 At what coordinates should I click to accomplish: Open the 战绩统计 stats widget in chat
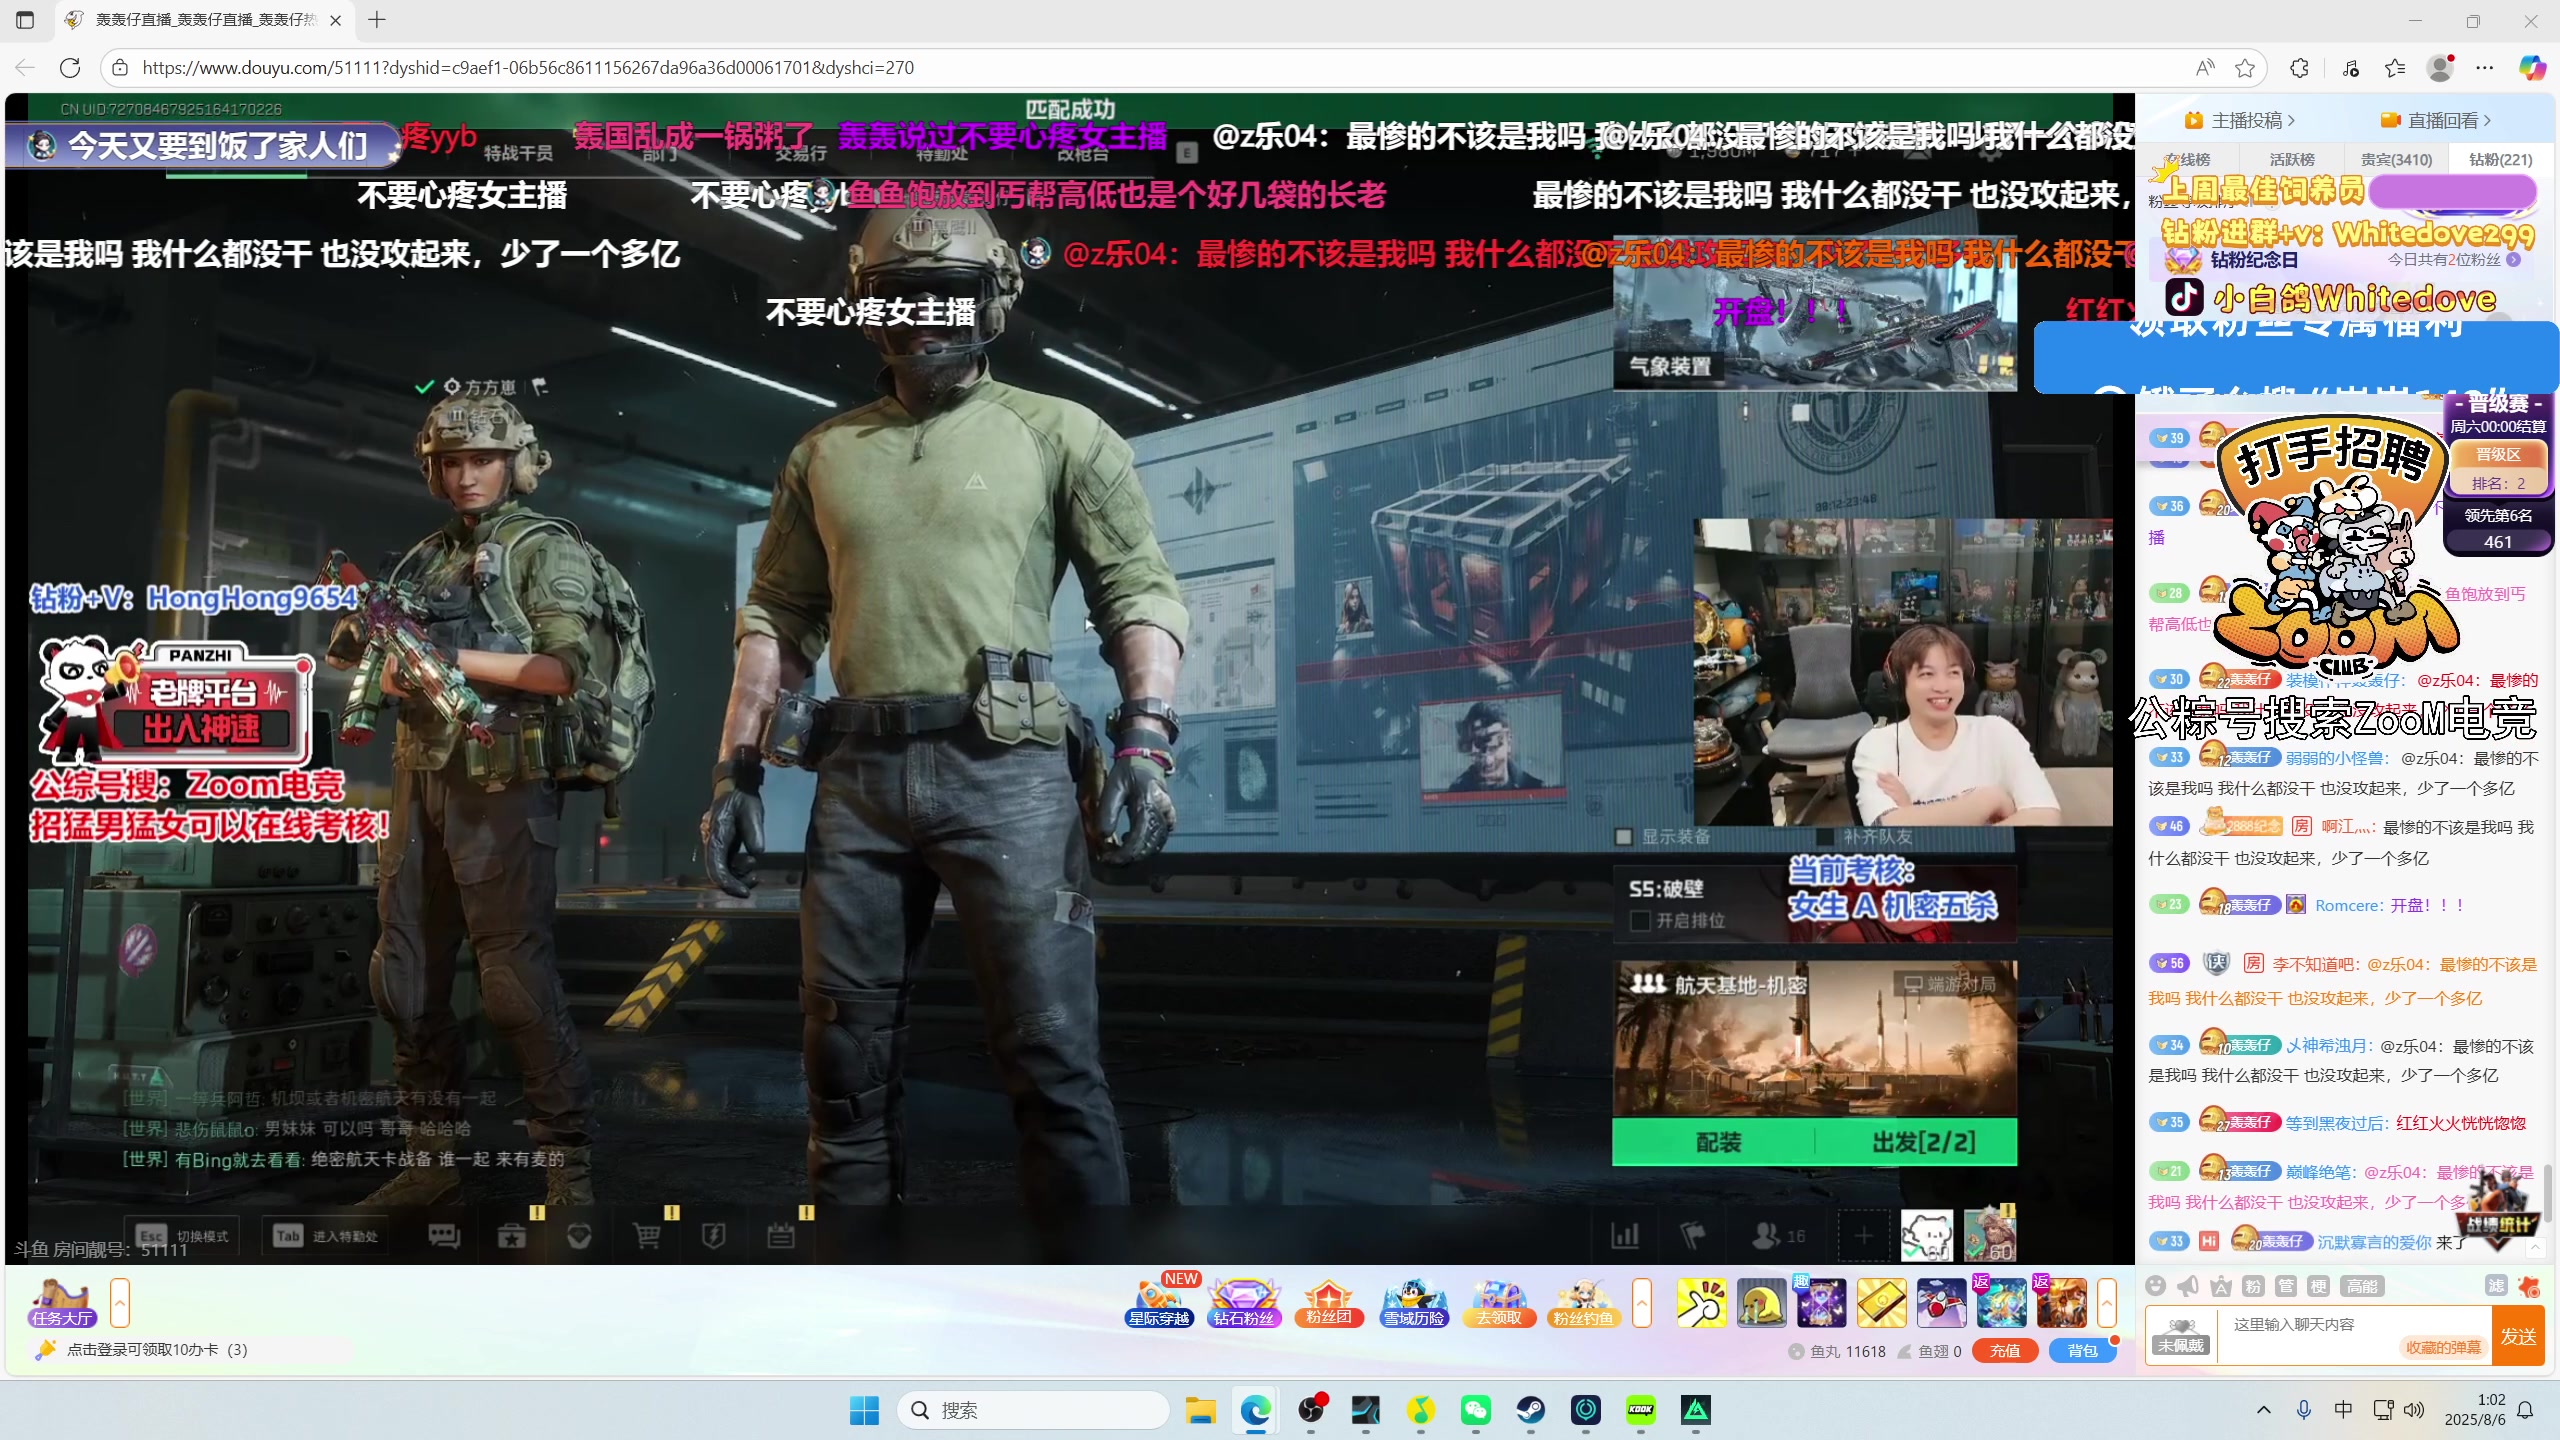click(2499, 1210)
